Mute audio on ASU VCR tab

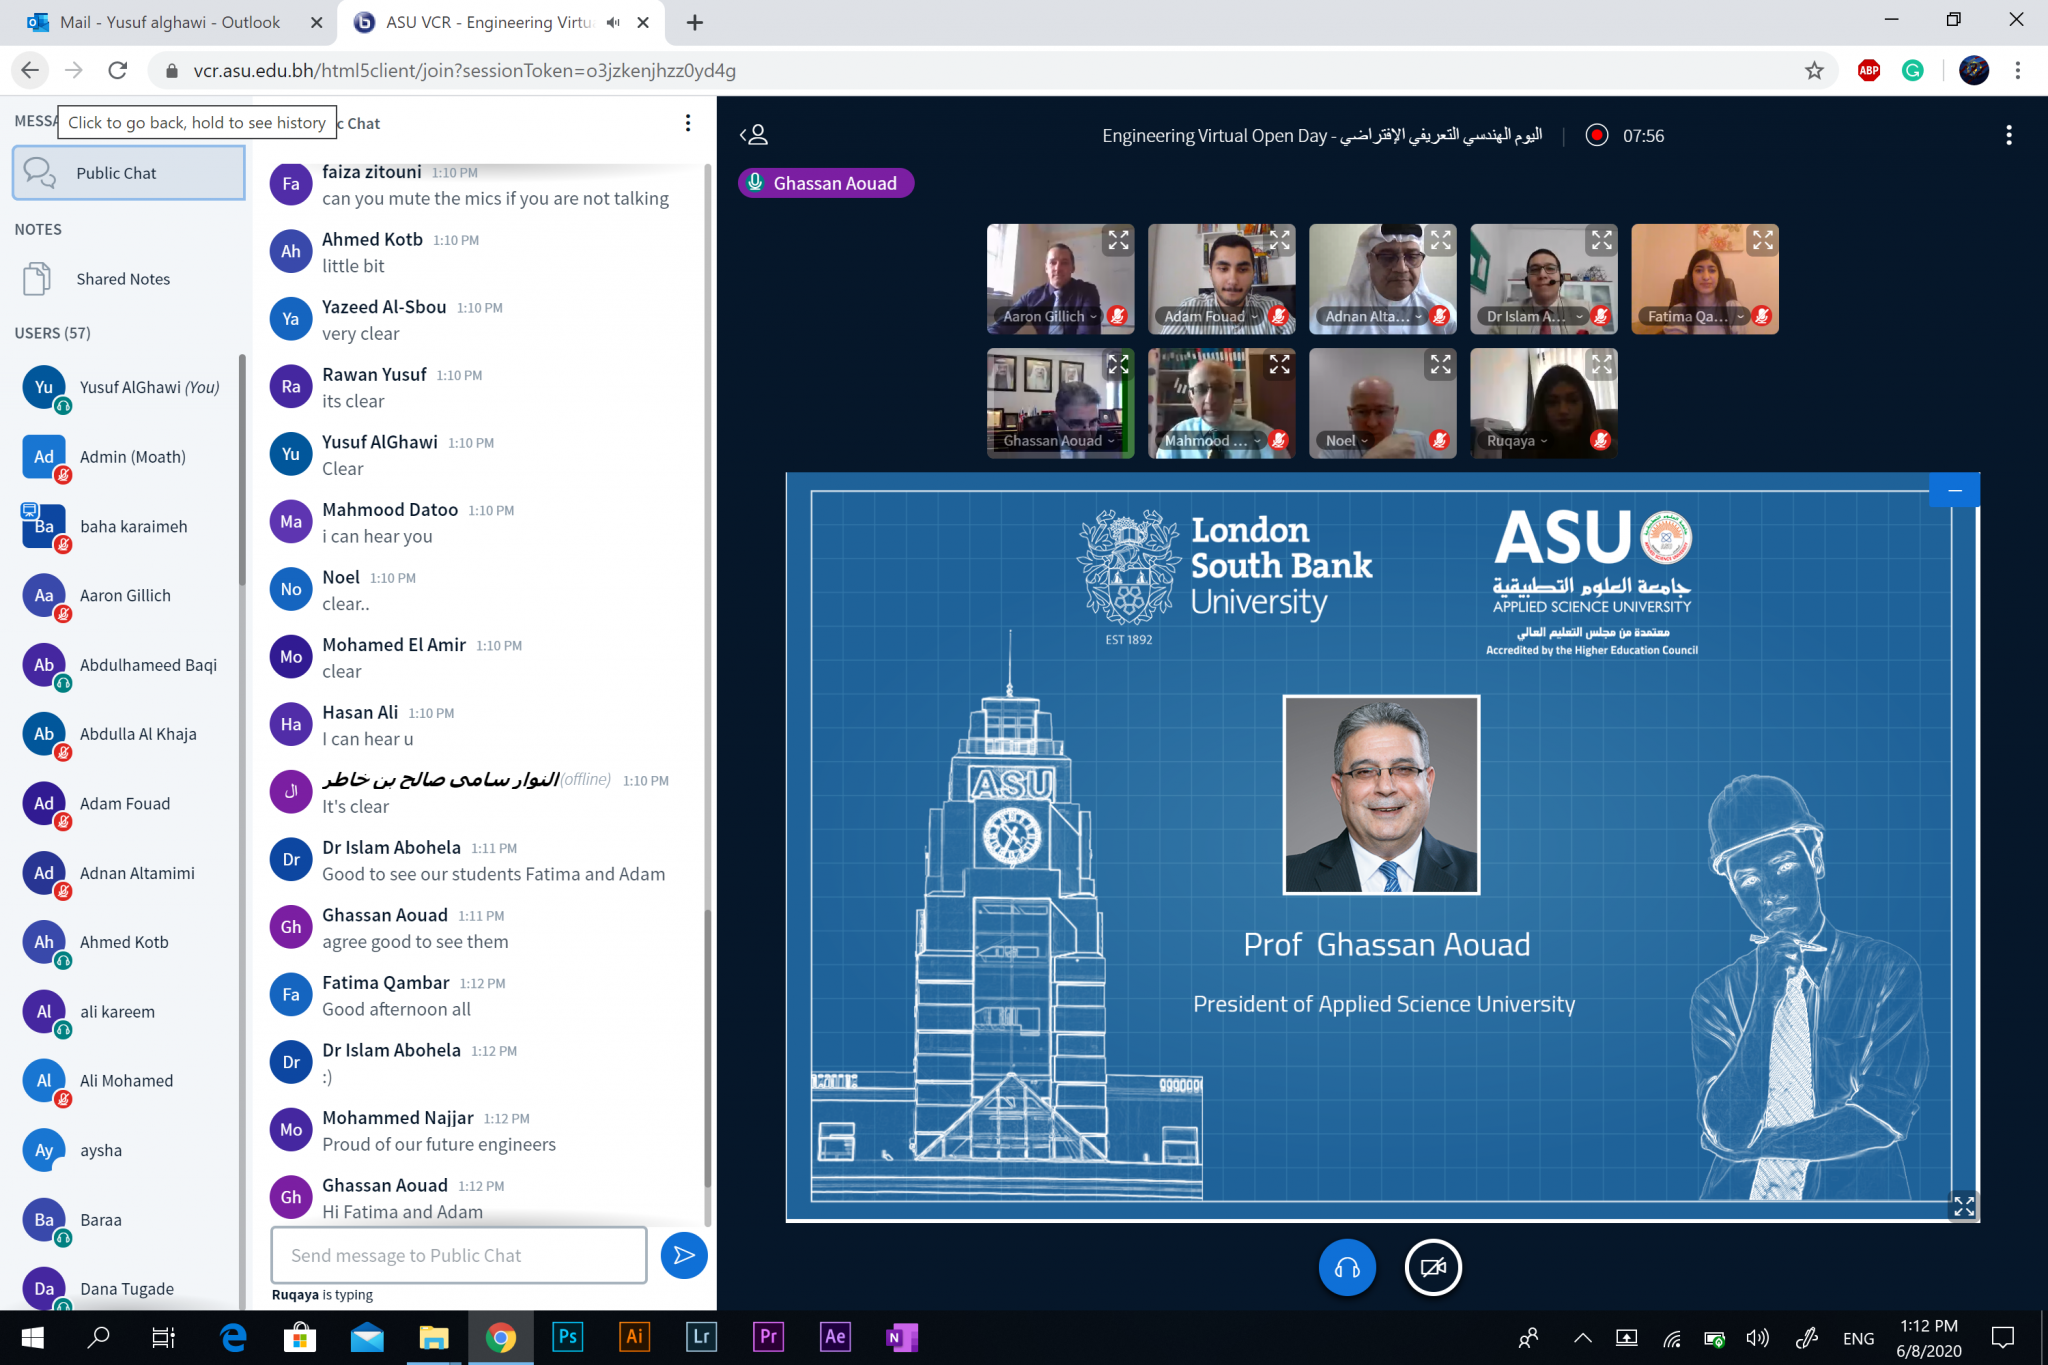[x=613, y=22]
